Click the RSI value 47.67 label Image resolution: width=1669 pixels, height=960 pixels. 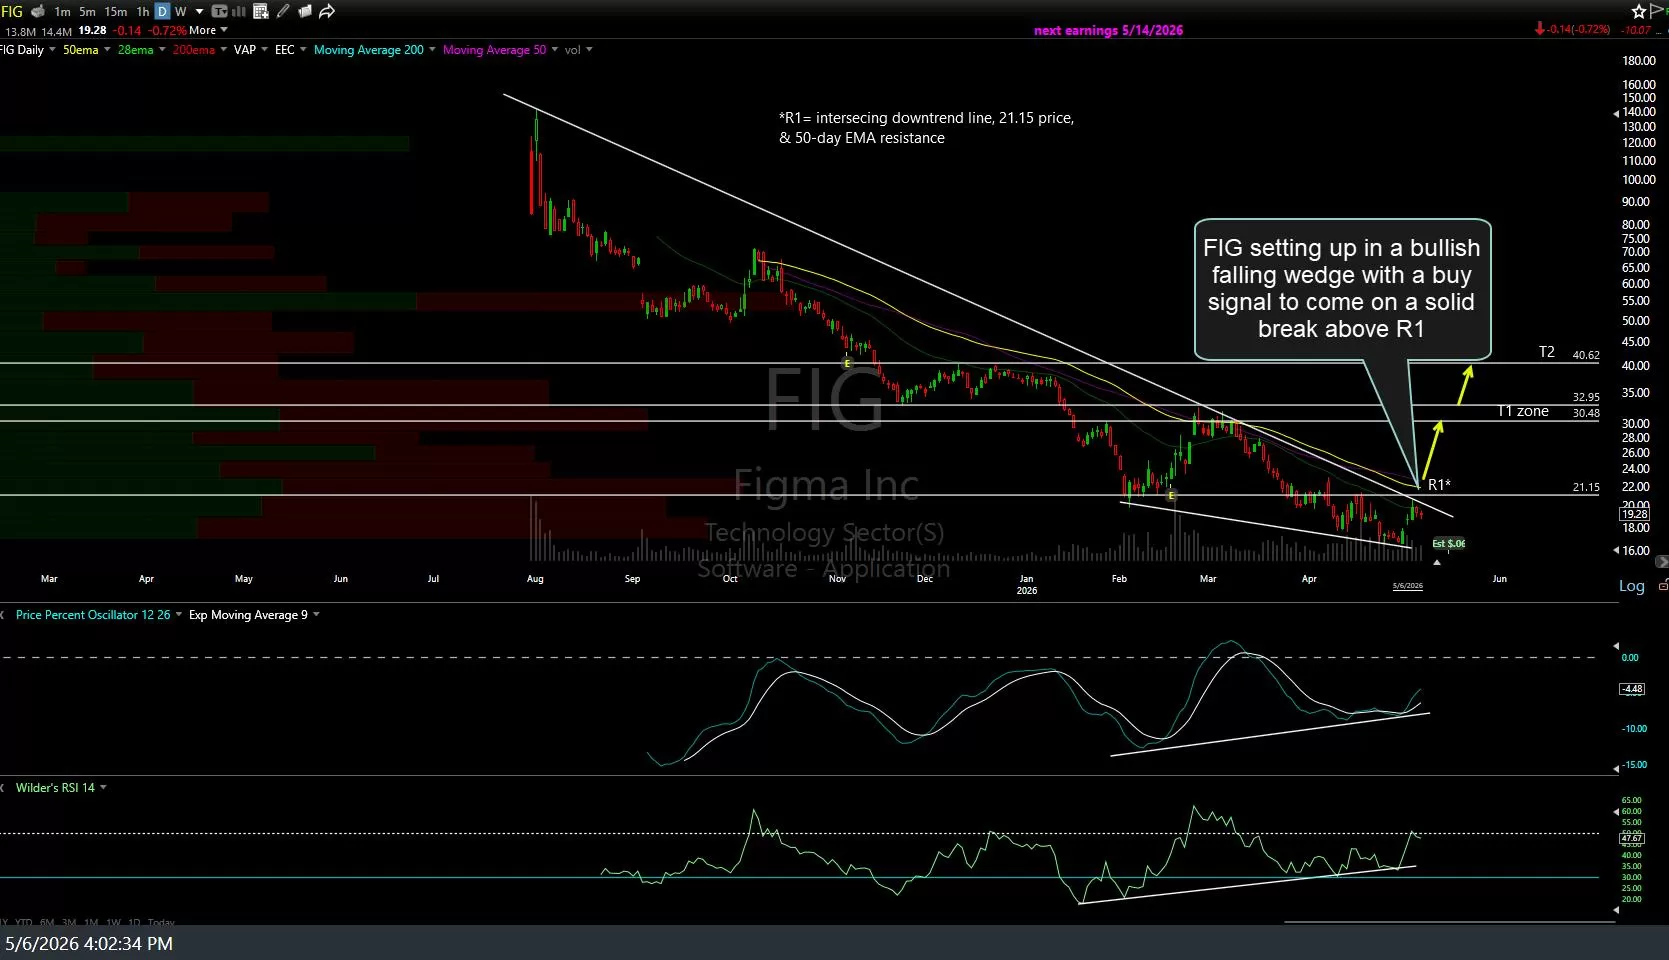point(1631,838)
